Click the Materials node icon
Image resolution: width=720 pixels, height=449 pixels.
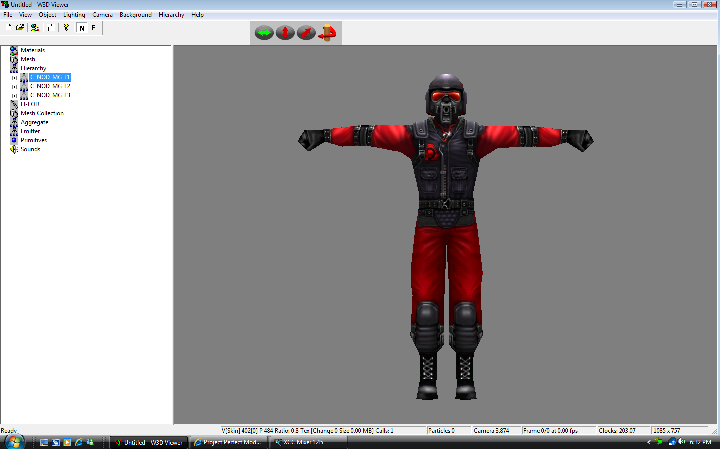[x=14, y=50]
